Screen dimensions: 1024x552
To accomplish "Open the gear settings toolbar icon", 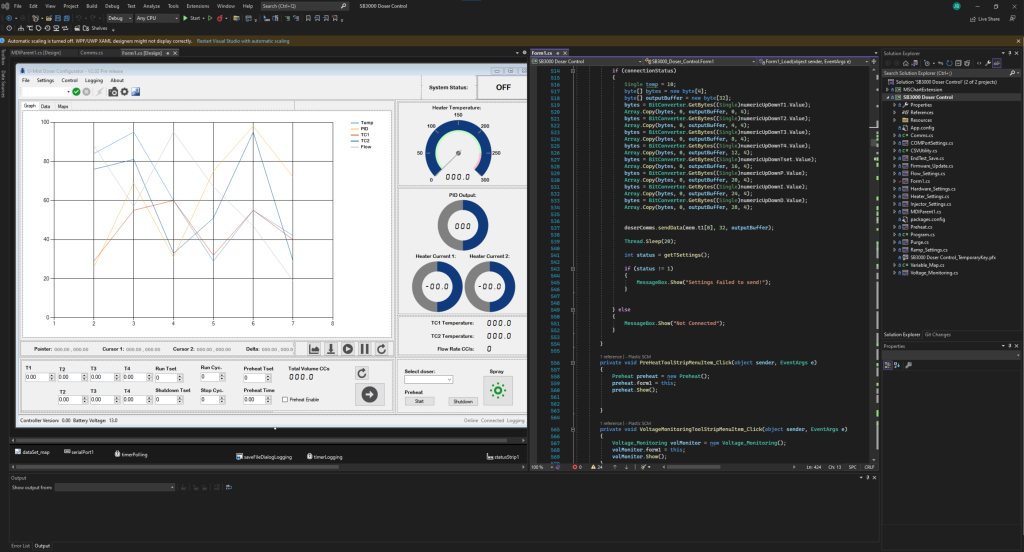I will pos(124,92).
